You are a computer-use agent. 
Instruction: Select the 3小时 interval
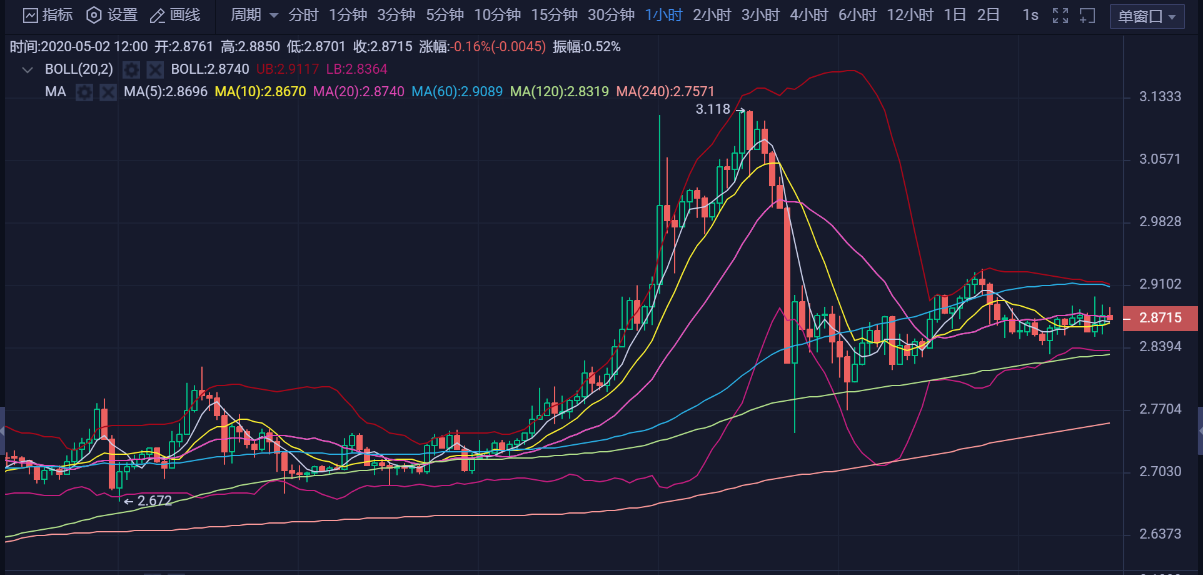760,15
